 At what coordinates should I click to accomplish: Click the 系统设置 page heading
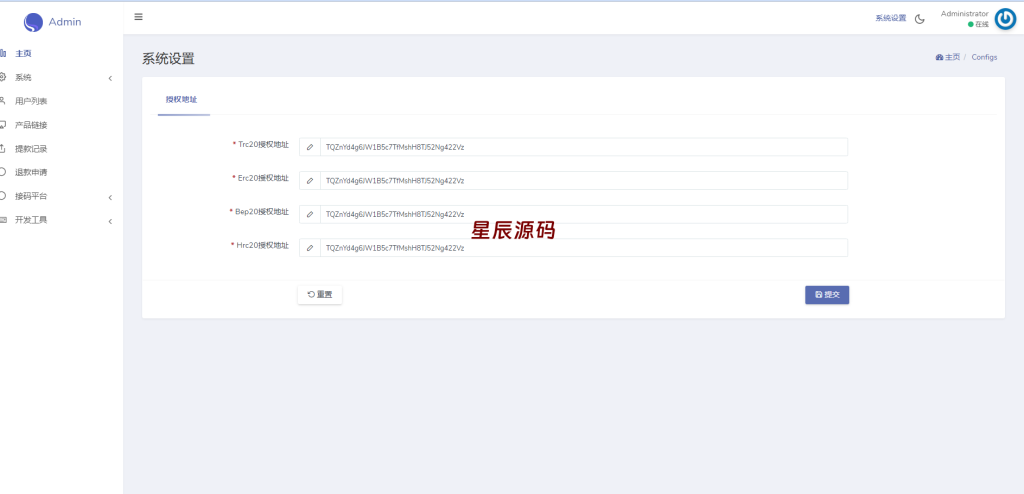168,58
